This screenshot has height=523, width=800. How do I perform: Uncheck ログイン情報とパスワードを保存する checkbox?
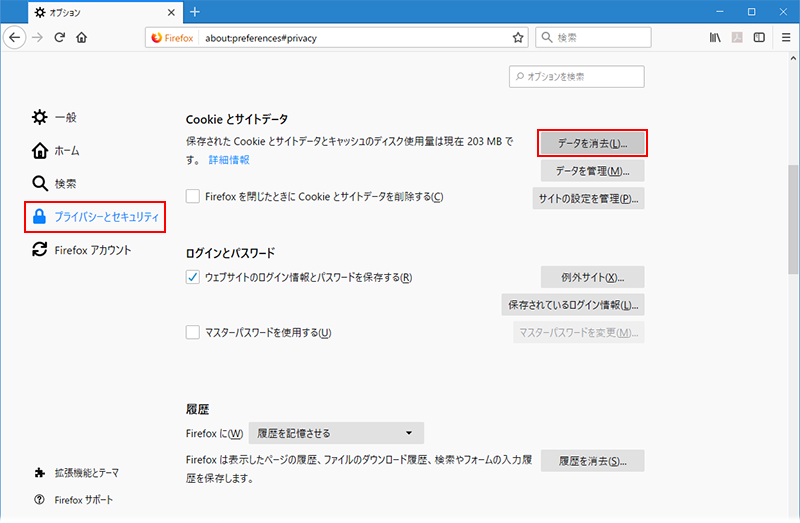pos(192,277)
